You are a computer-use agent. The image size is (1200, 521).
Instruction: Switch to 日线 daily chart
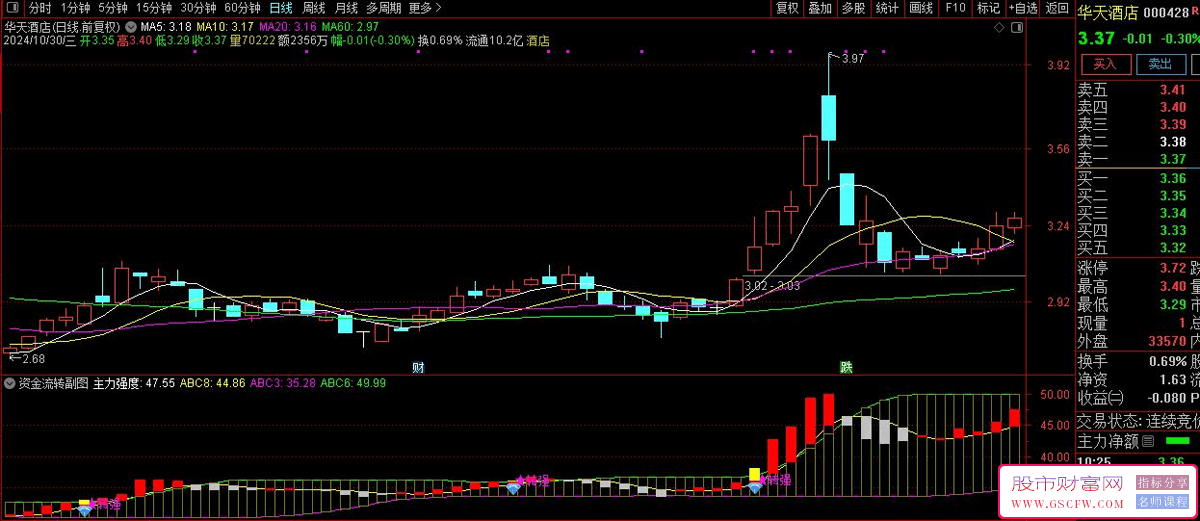[281, 7]
